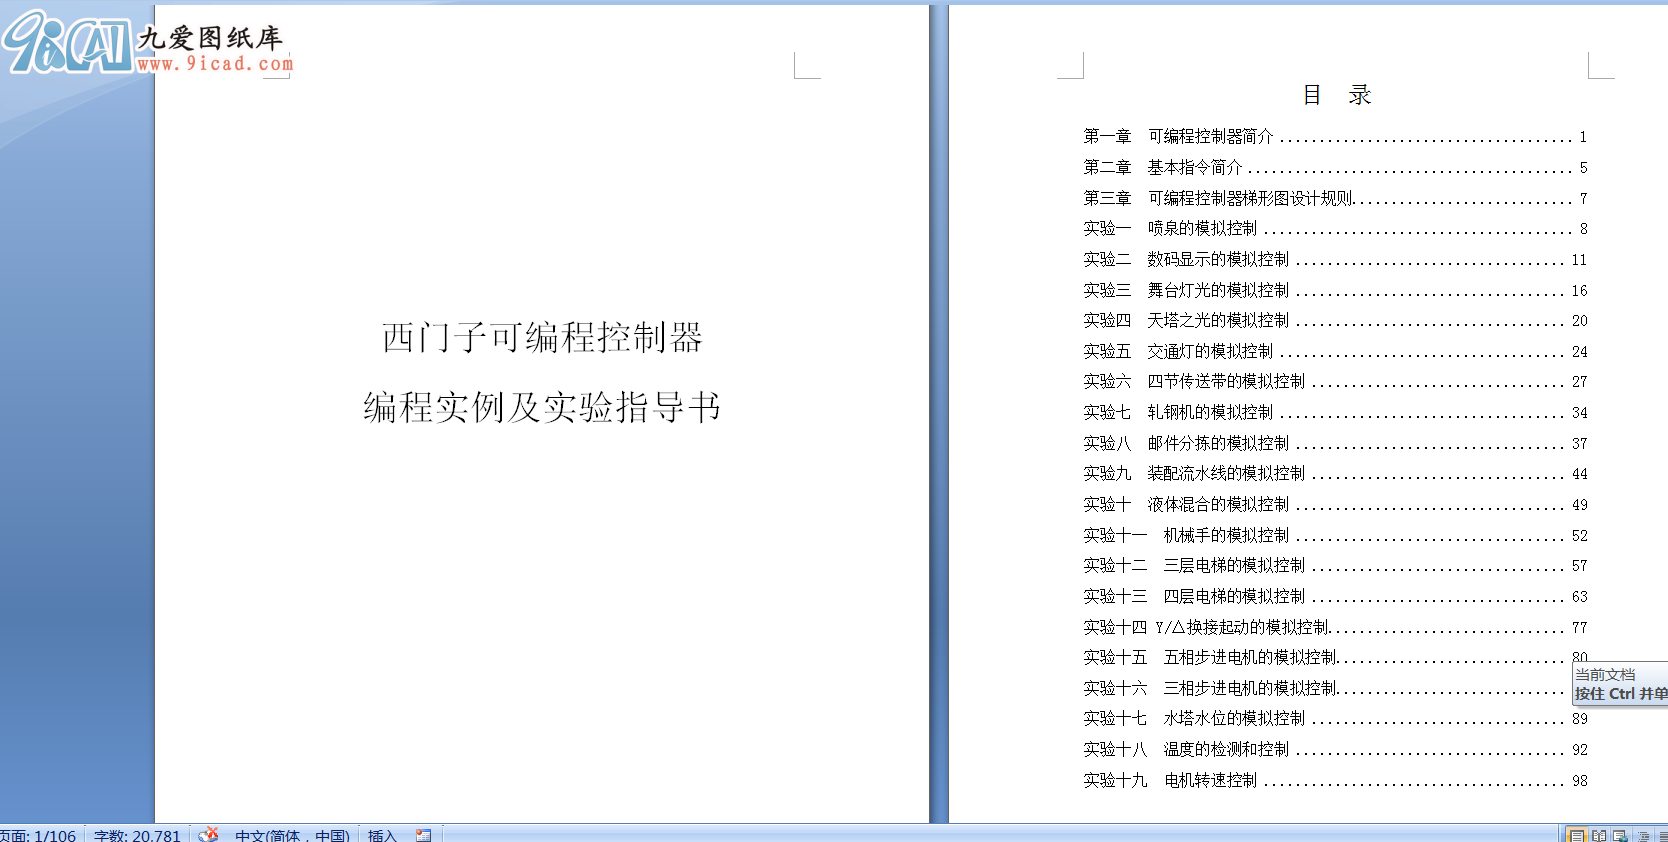Click the cover title 西门子可编程控制器
1668x842 pixels.
[542, 338]
